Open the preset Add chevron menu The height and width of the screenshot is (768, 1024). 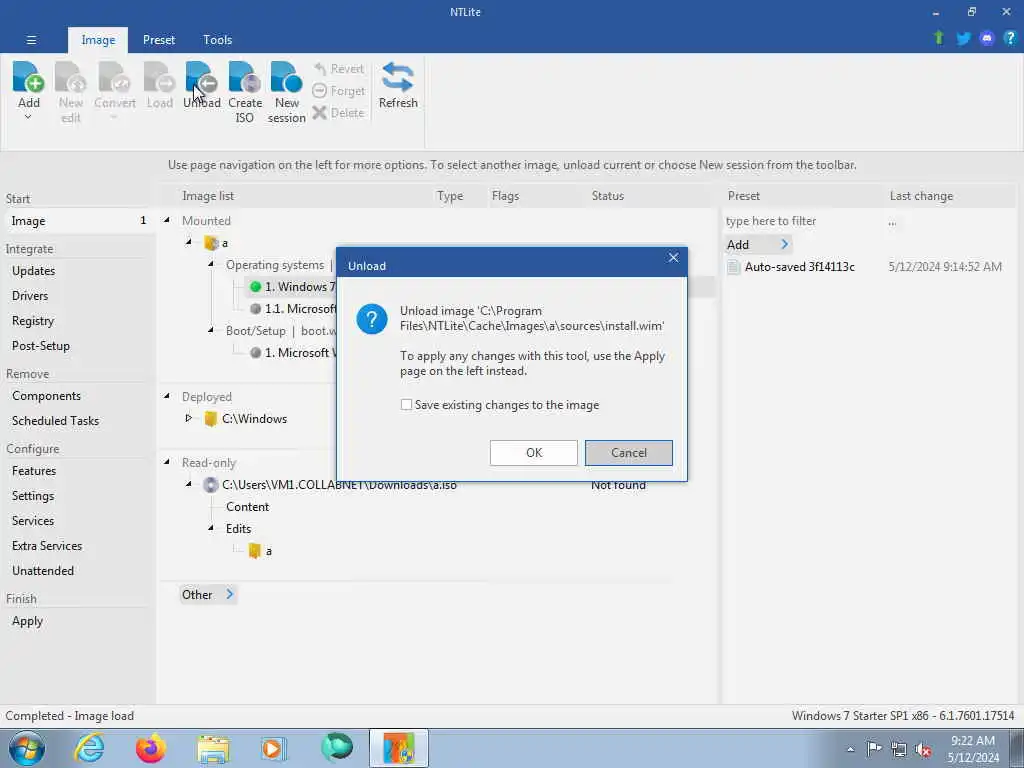tap(784, 245)
